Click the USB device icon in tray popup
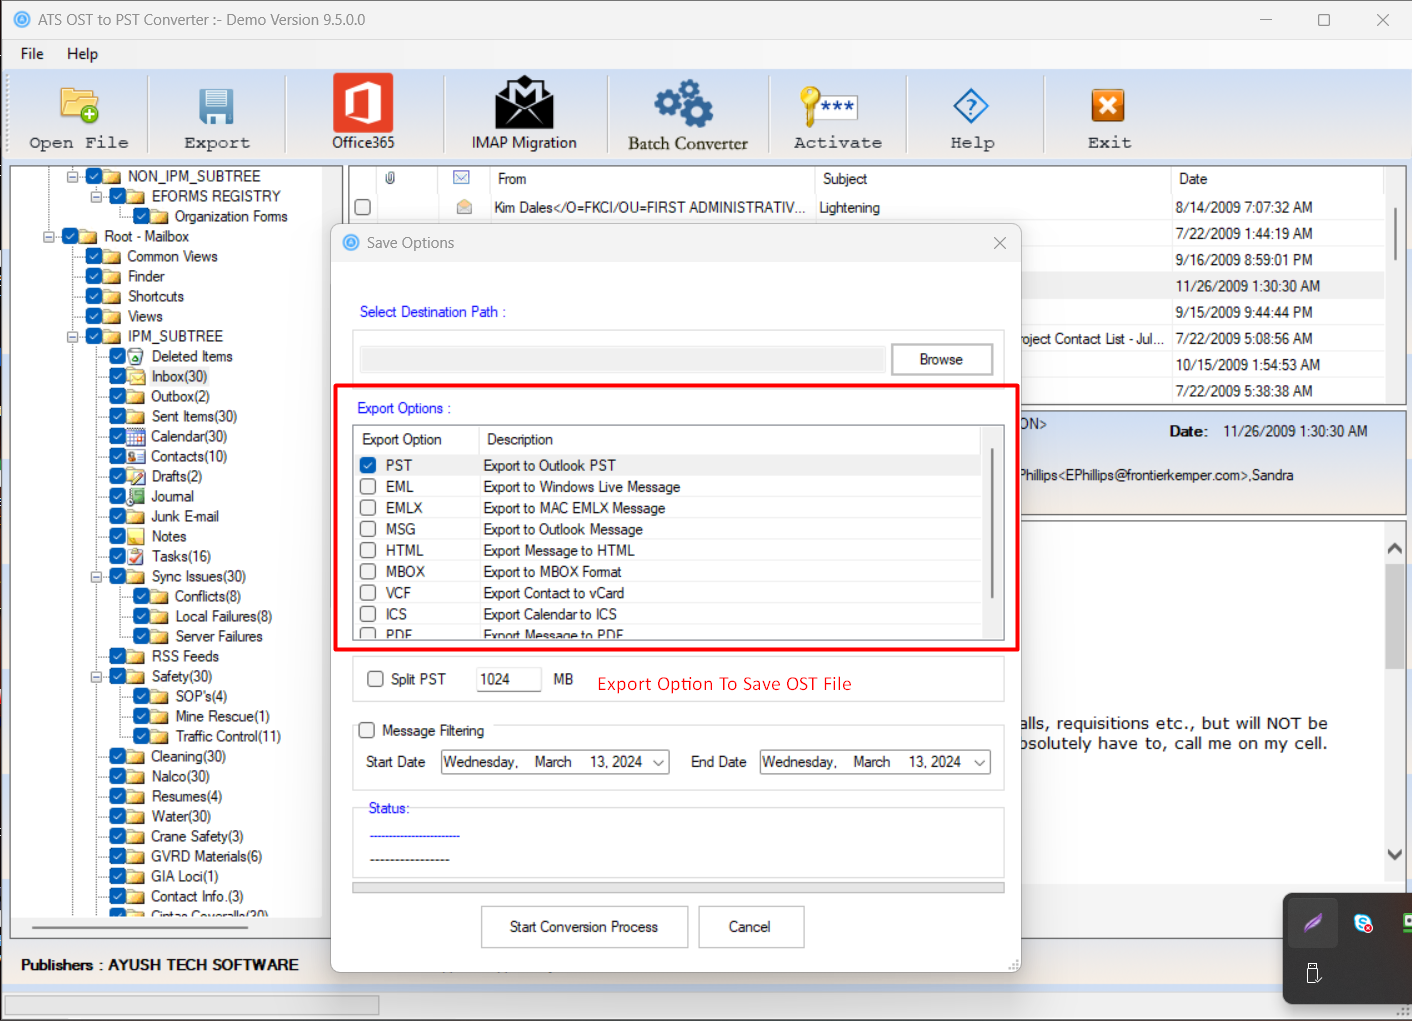Screen dimensions: 1412x1021 1313,973
